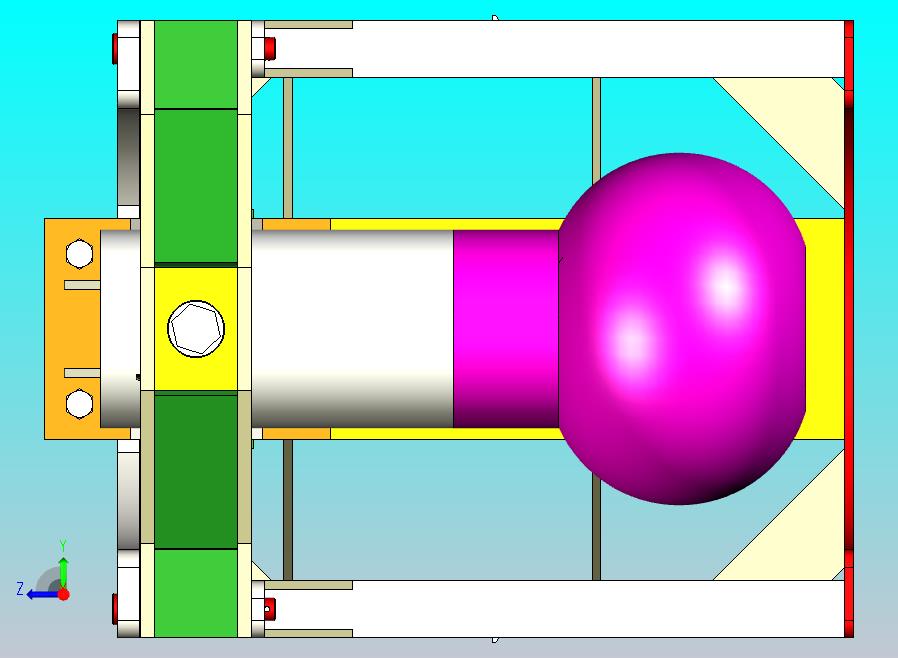Select the red bolt head at the bottom-left corner
The image size is (898, 658).
[x=115, y=609]
